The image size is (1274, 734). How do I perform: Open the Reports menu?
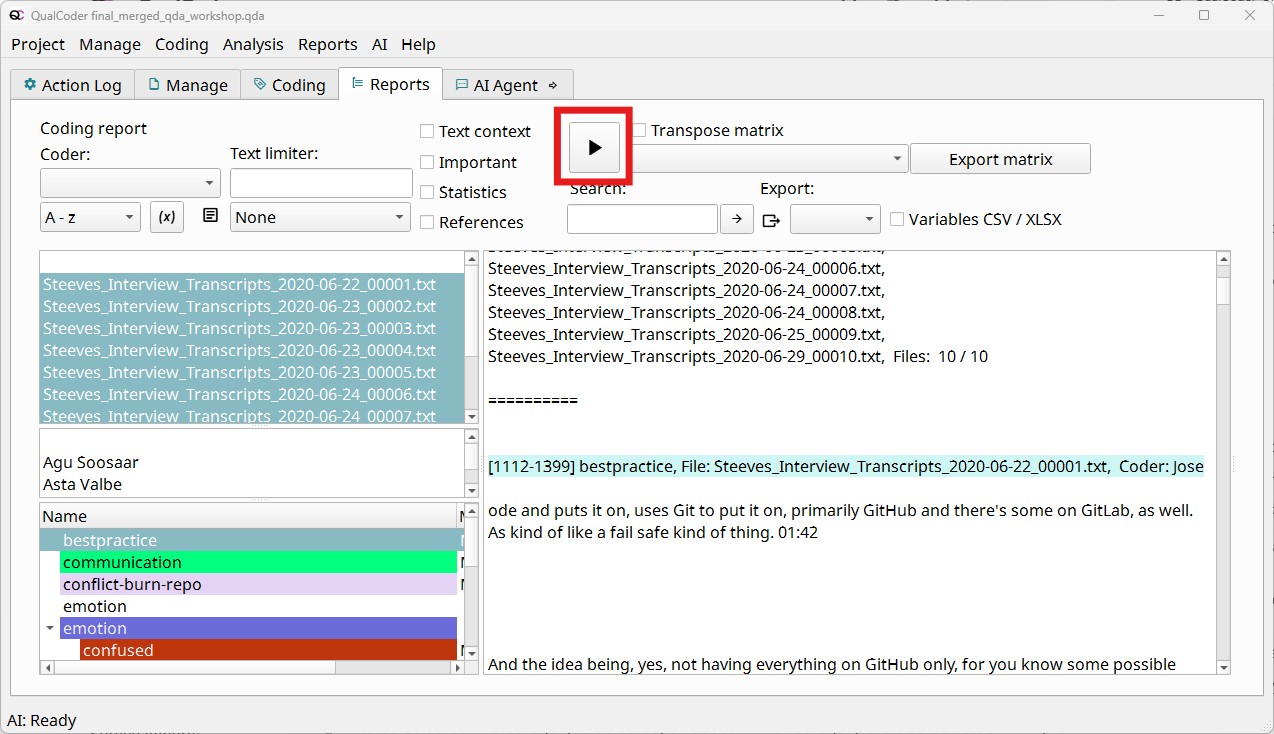328,44
